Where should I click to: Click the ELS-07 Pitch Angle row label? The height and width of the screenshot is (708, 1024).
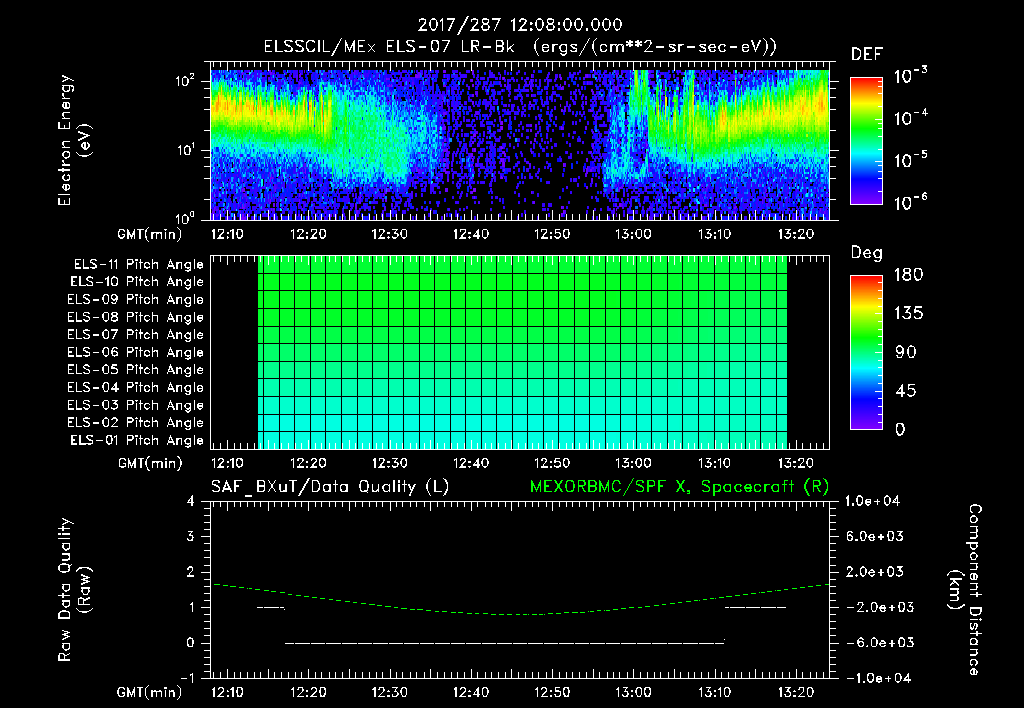(135, 334)
